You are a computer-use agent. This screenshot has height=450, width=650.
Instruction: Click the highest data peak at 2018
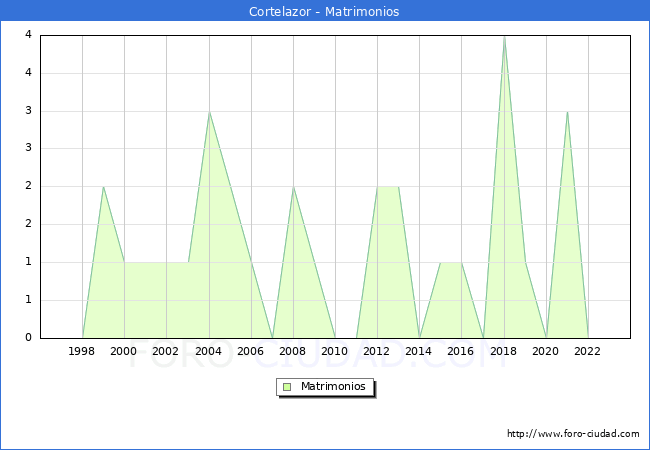(504, 37)
